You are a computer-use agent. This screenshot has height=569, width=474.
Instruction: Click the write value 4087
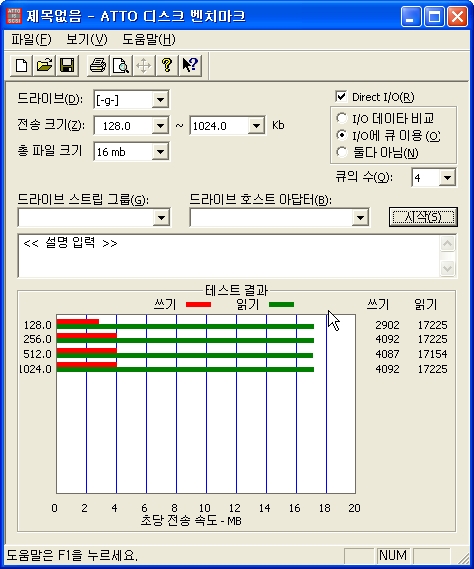click(387, 354)
